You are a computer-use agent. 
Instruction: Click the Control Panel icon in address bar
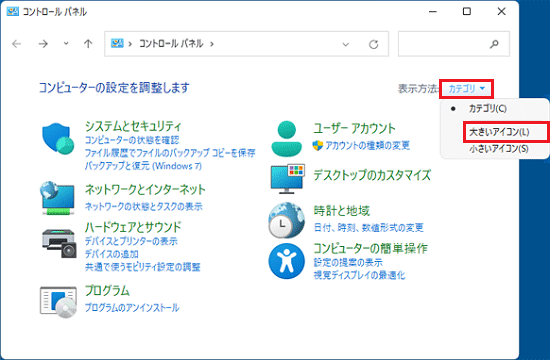coord(117,43)
